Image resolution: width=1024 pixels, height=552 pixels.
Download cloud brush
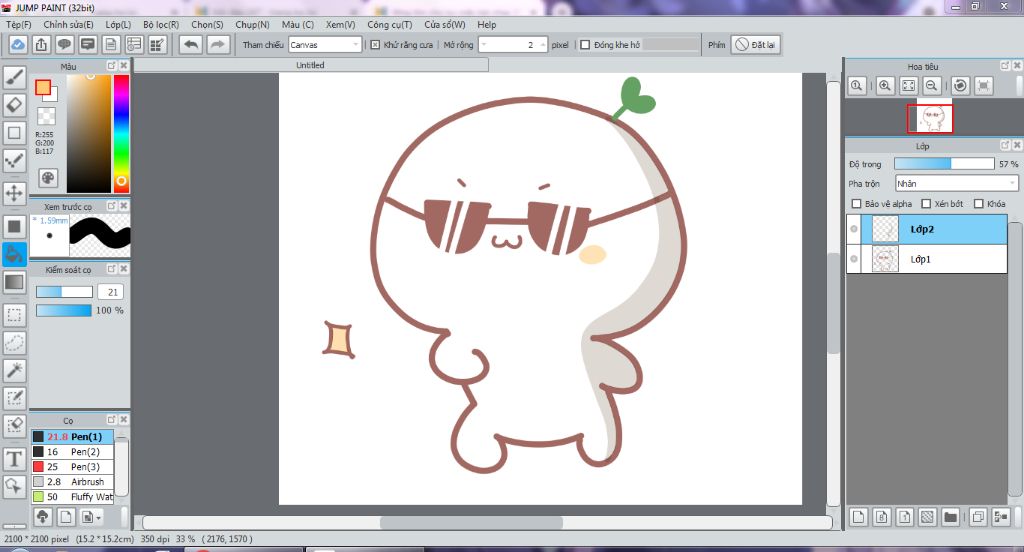[42, 517]
